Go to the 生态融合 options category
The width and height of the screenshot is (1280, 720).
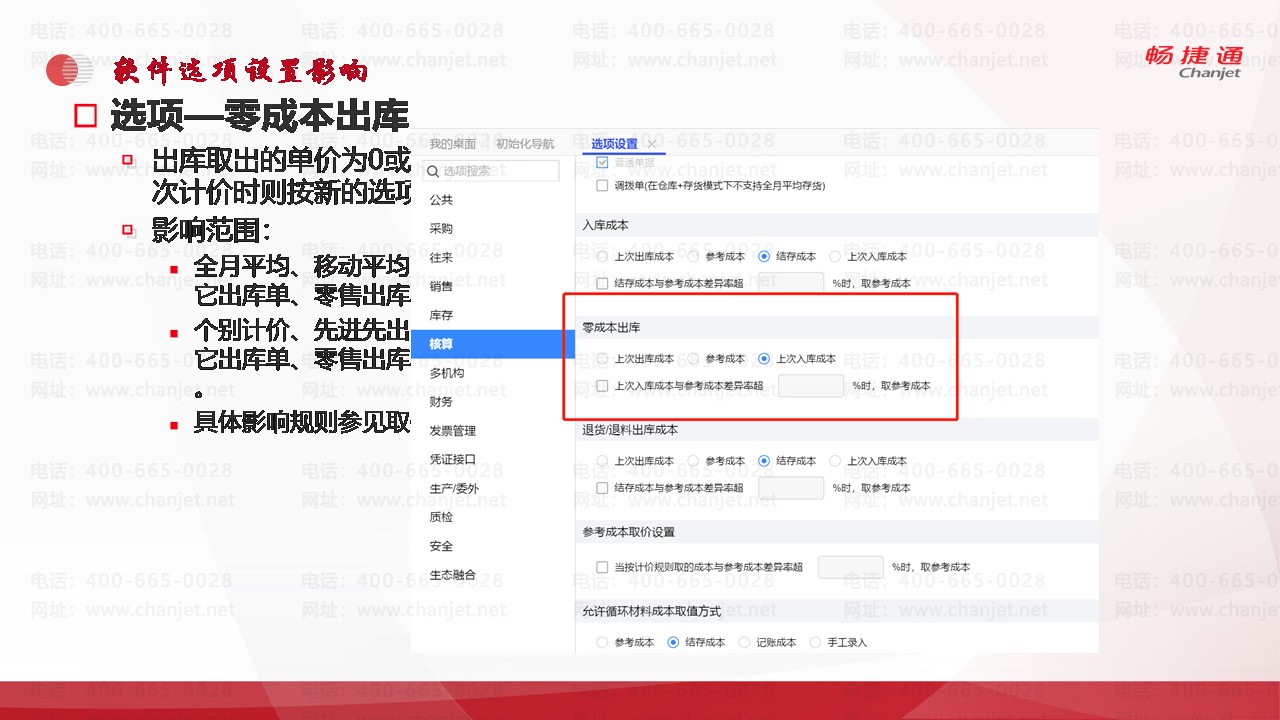pyautogui.click(x=452, y=575)
